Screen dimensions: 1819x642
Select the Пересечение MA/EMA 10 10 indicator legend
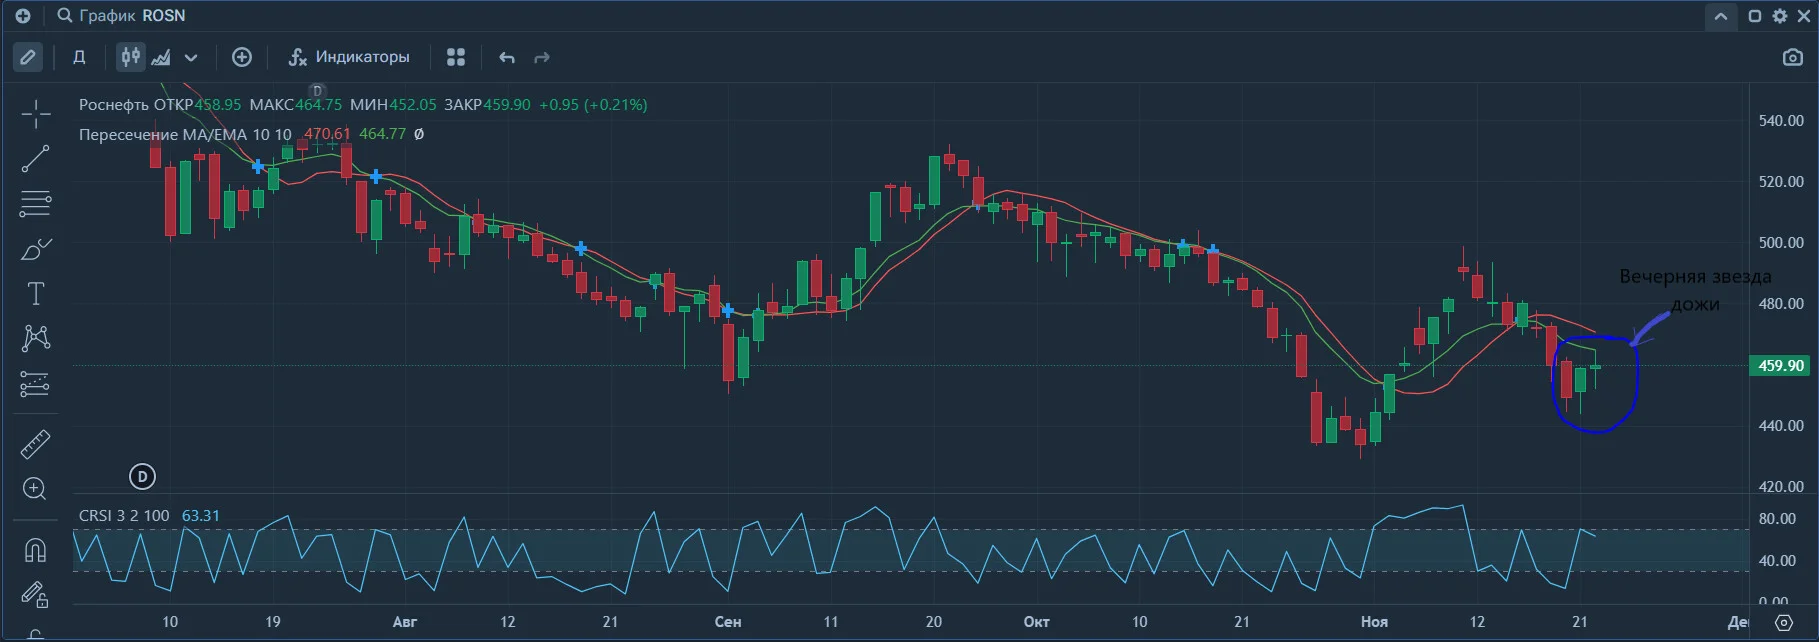(185, 134)
